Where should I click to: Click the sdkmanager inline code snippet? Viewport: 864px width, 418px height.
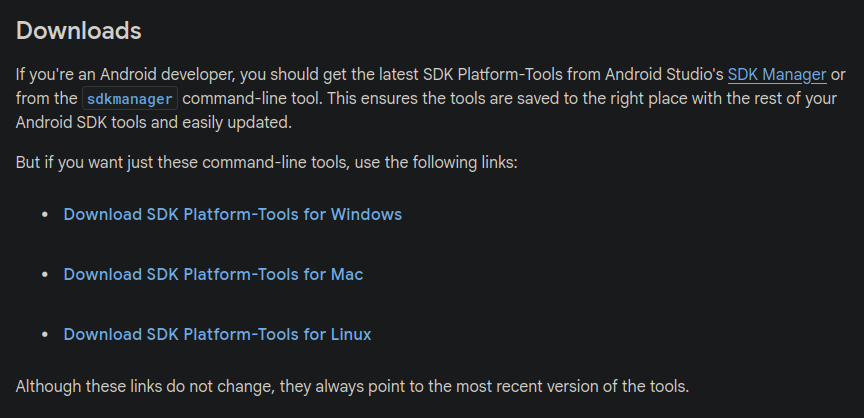[x=130, y=99]
